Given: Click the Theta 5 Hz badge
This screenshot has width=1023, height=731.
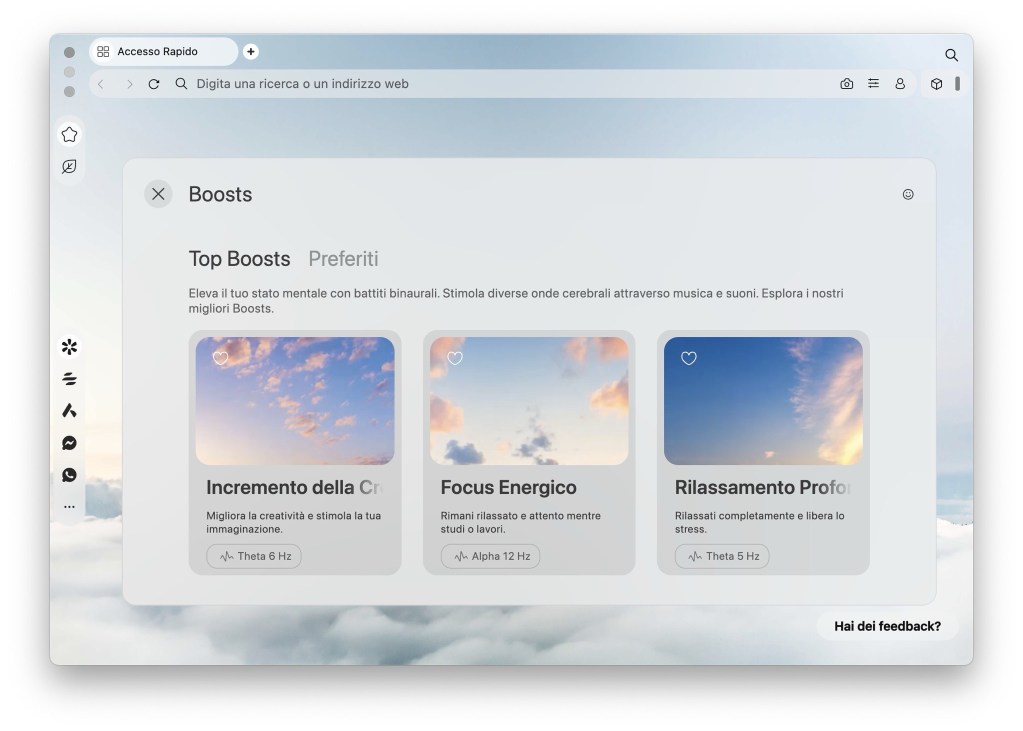Looking at the screenshot, I should coord(722,556).
